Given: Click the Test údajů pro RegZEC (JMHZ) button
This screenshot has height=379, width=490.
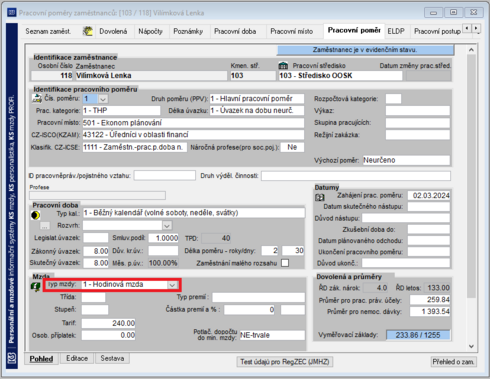Looking at the screenshot, I should 285,362.
